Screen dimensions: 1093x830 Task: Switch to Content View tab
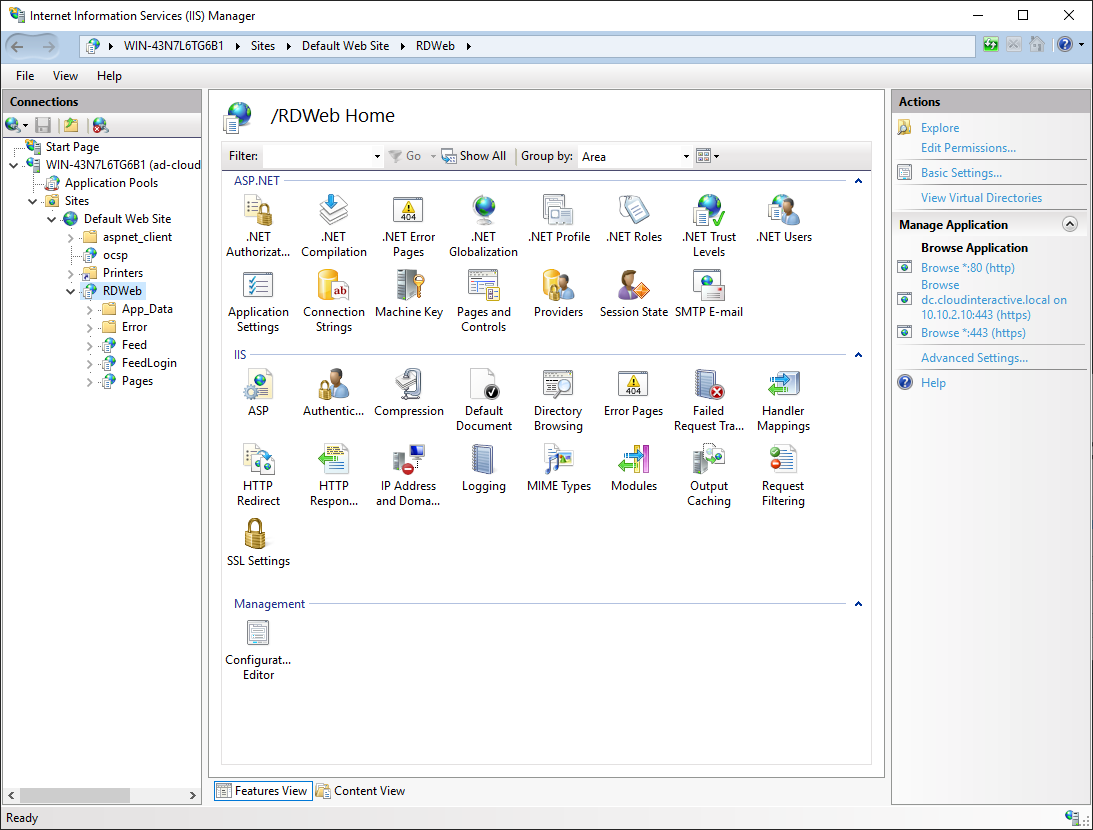point(360,791)
